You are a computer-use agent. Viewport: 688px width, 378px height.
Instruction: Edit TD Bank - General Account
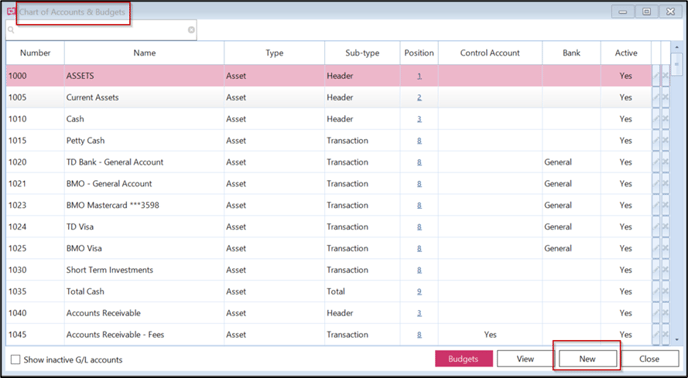tap(656, 162)
